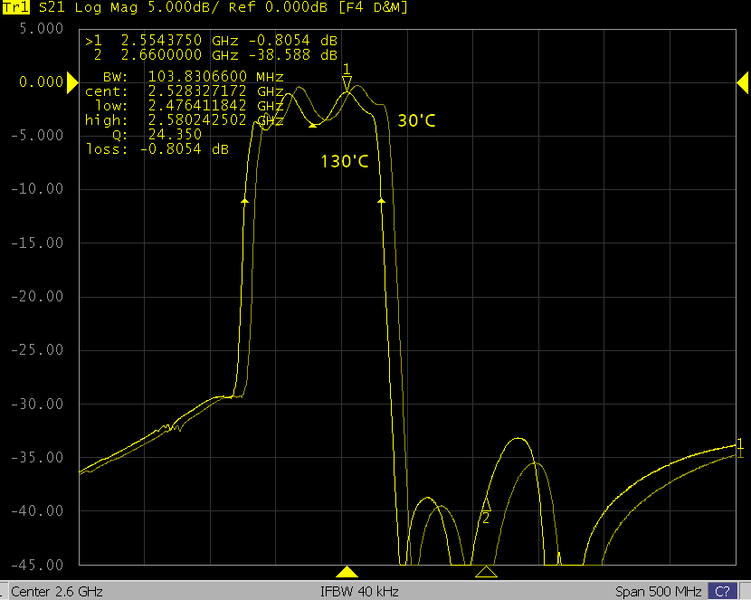Click the marker 2 readout at 2.66 GHz
This screenshot has width=751, height=600.
[x=211, y=55]
